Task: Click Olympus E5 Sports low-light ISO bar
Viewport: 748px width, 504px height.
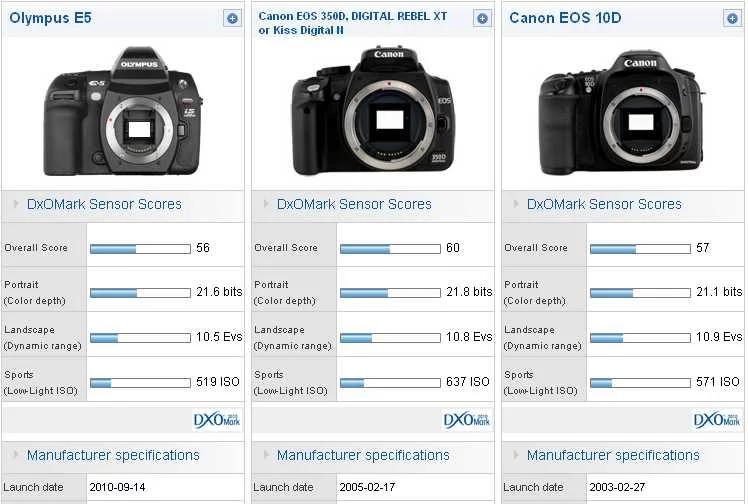Action: click(x=140, y=383)
